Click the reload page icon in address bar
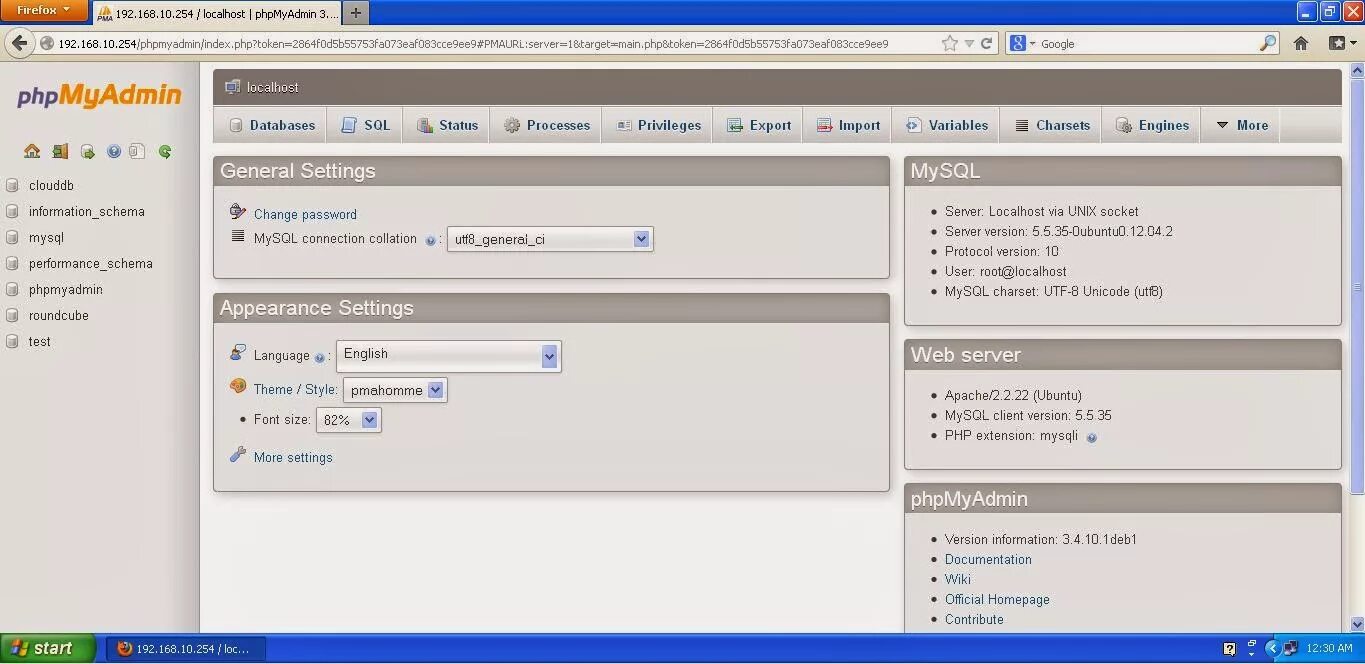The width and height of the screenshot is (1365, 664). 986,43
